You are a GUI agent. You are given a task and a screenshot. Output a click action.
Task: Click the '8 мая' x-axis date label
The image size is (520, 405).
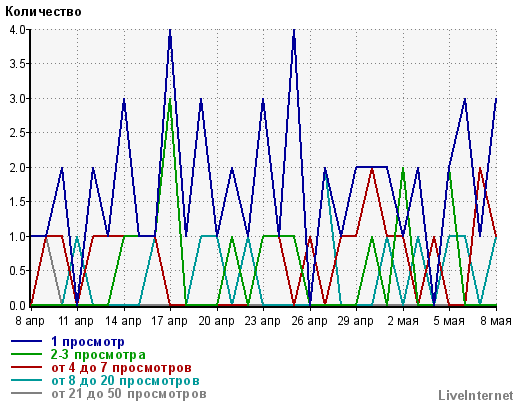(496, 321)
